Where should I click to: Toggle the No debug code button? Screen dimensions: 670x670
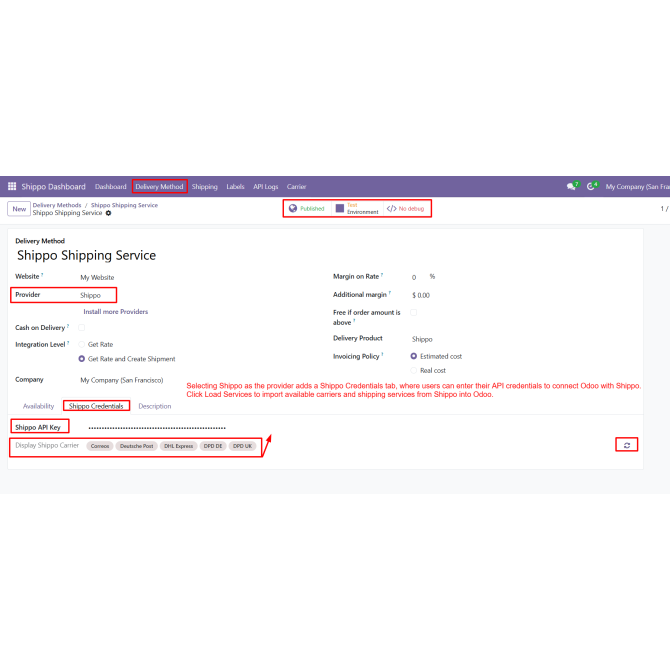(406, 209)
